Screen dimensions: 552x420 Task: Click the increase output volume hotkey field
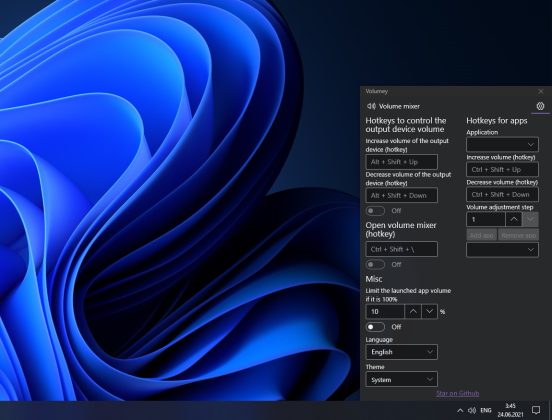click(401, 162)
